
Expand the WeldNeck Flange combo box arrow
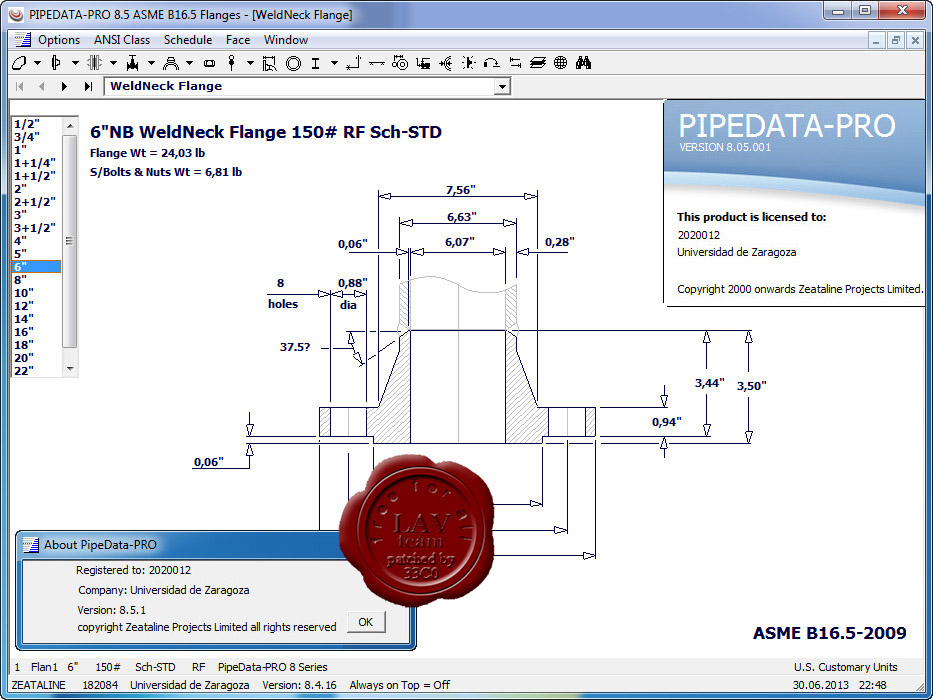point(503,87)
